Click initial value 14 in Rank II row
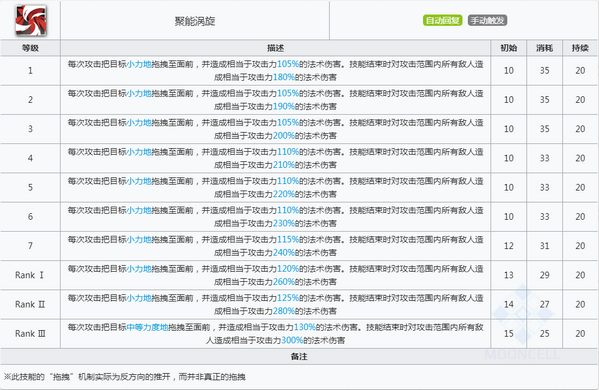 (x=508, y=304)
